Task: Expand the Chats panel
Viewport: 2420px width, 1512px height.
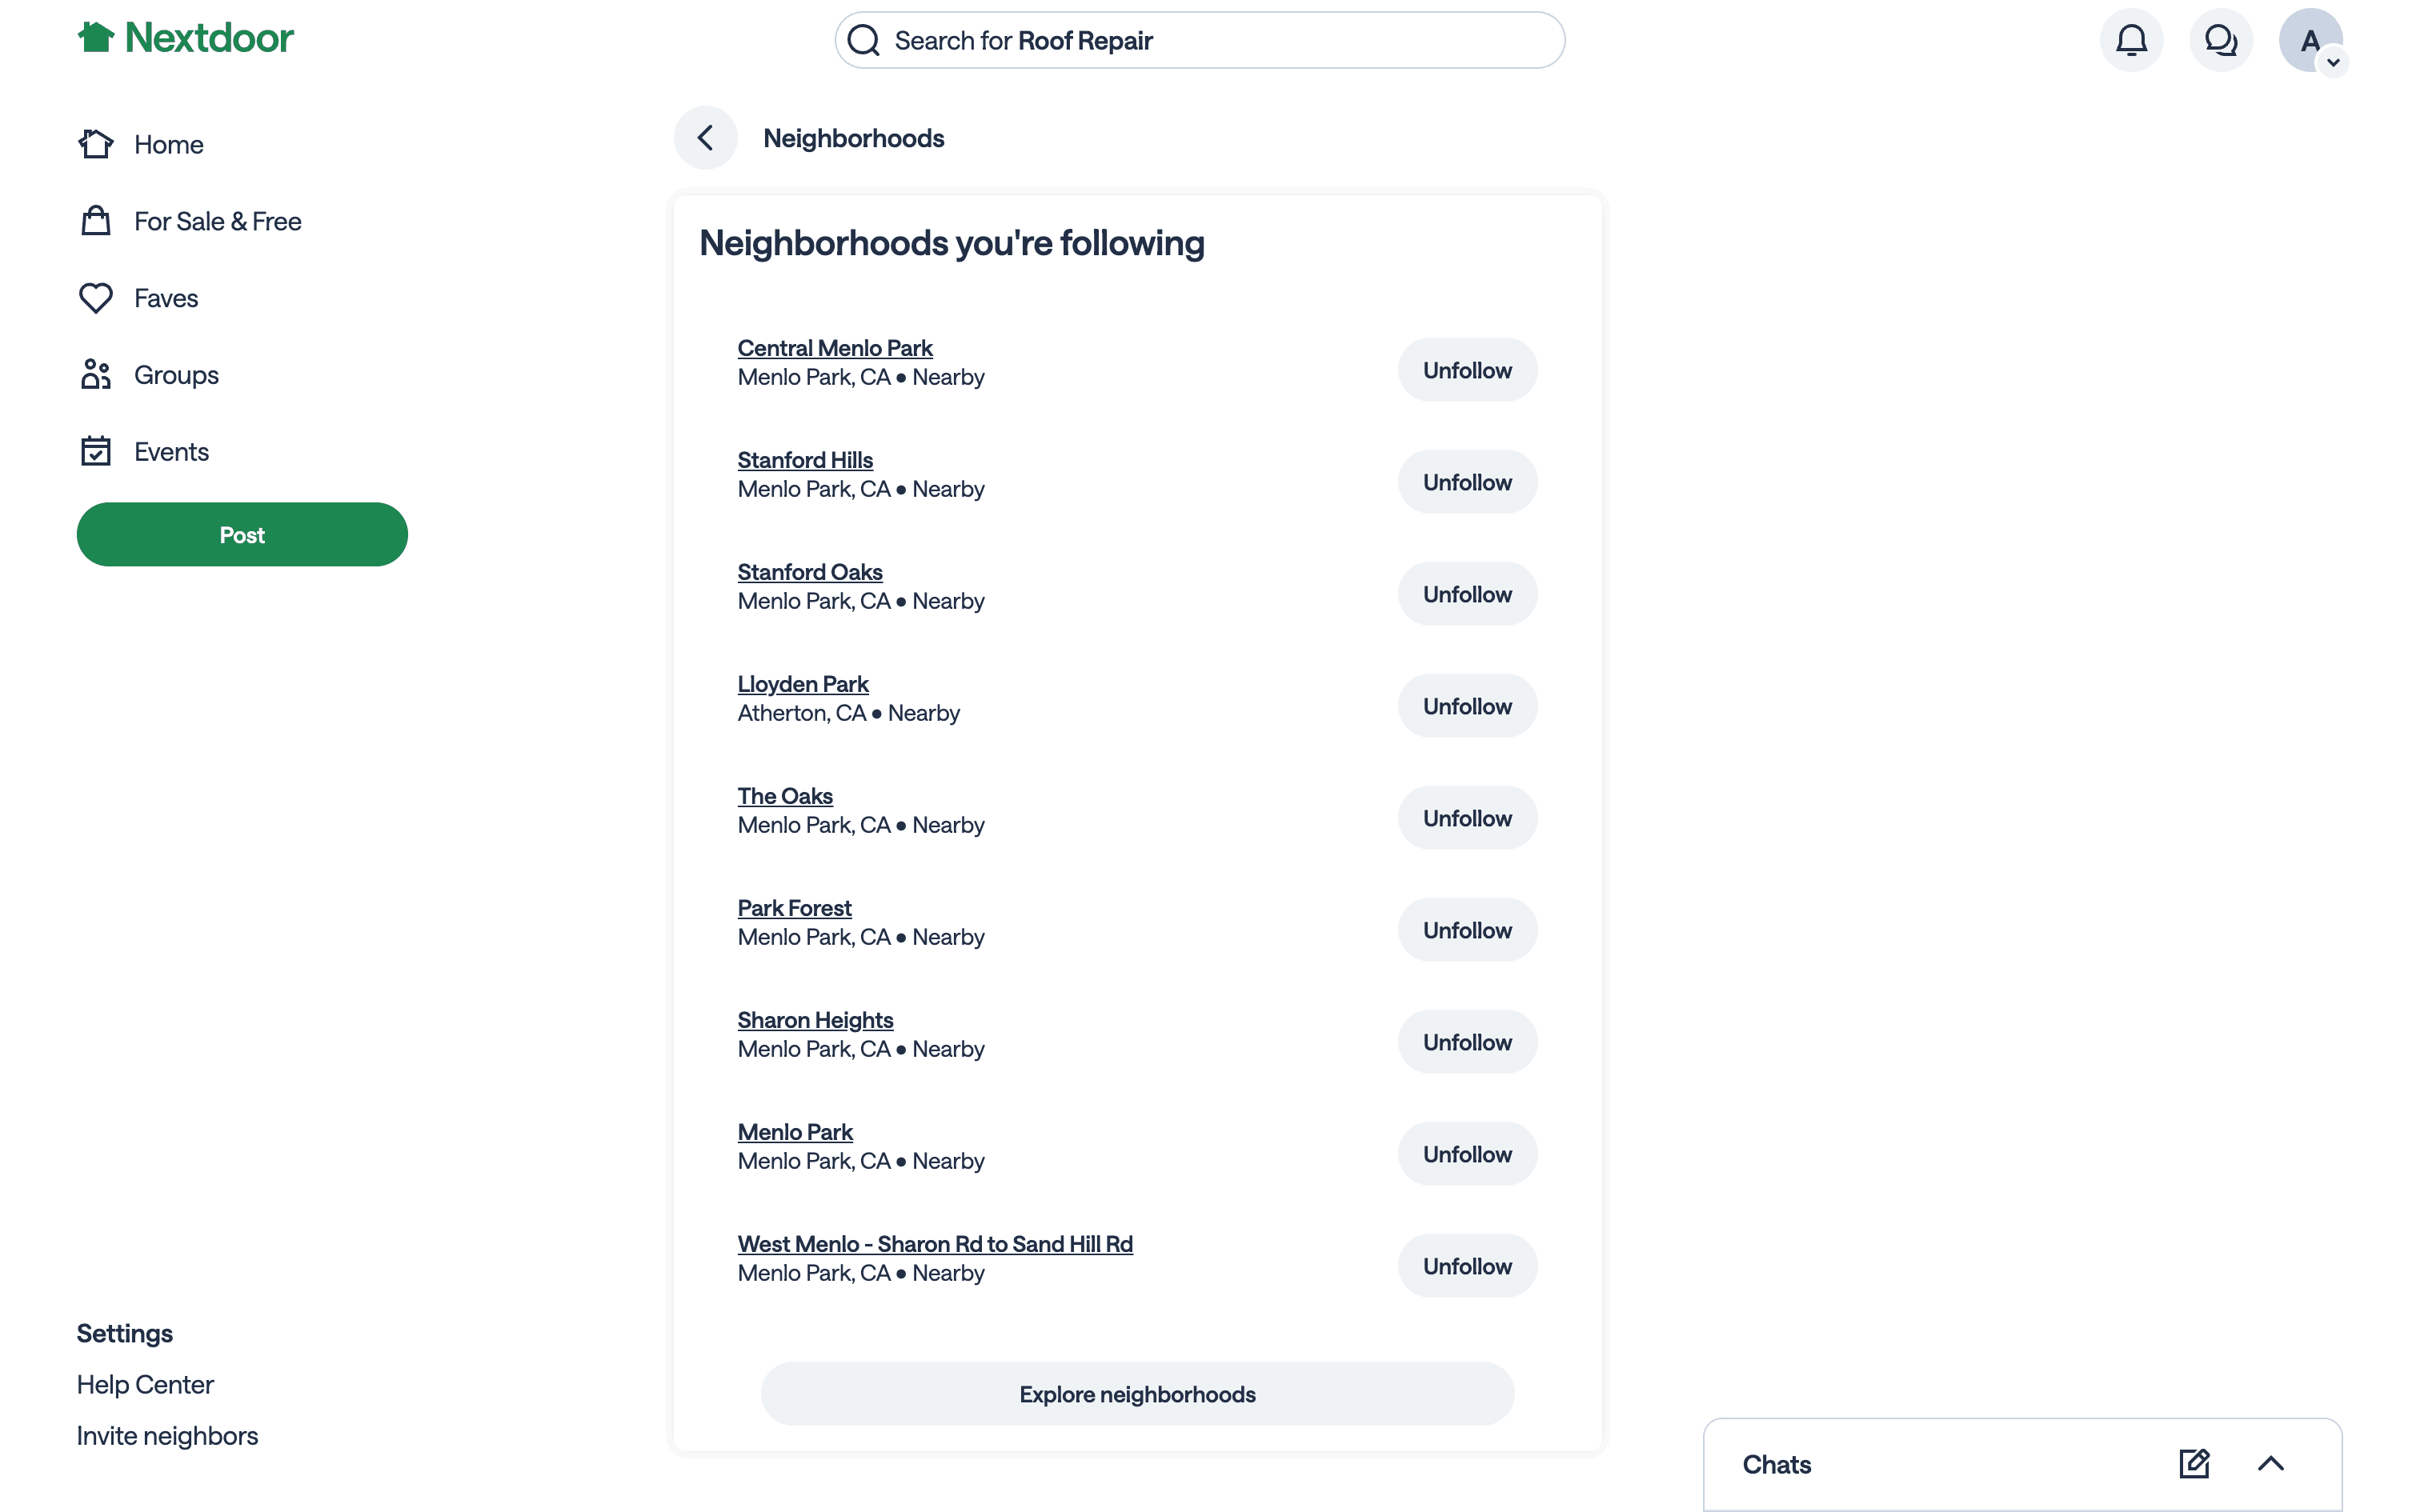Action: point(2270,1464)
